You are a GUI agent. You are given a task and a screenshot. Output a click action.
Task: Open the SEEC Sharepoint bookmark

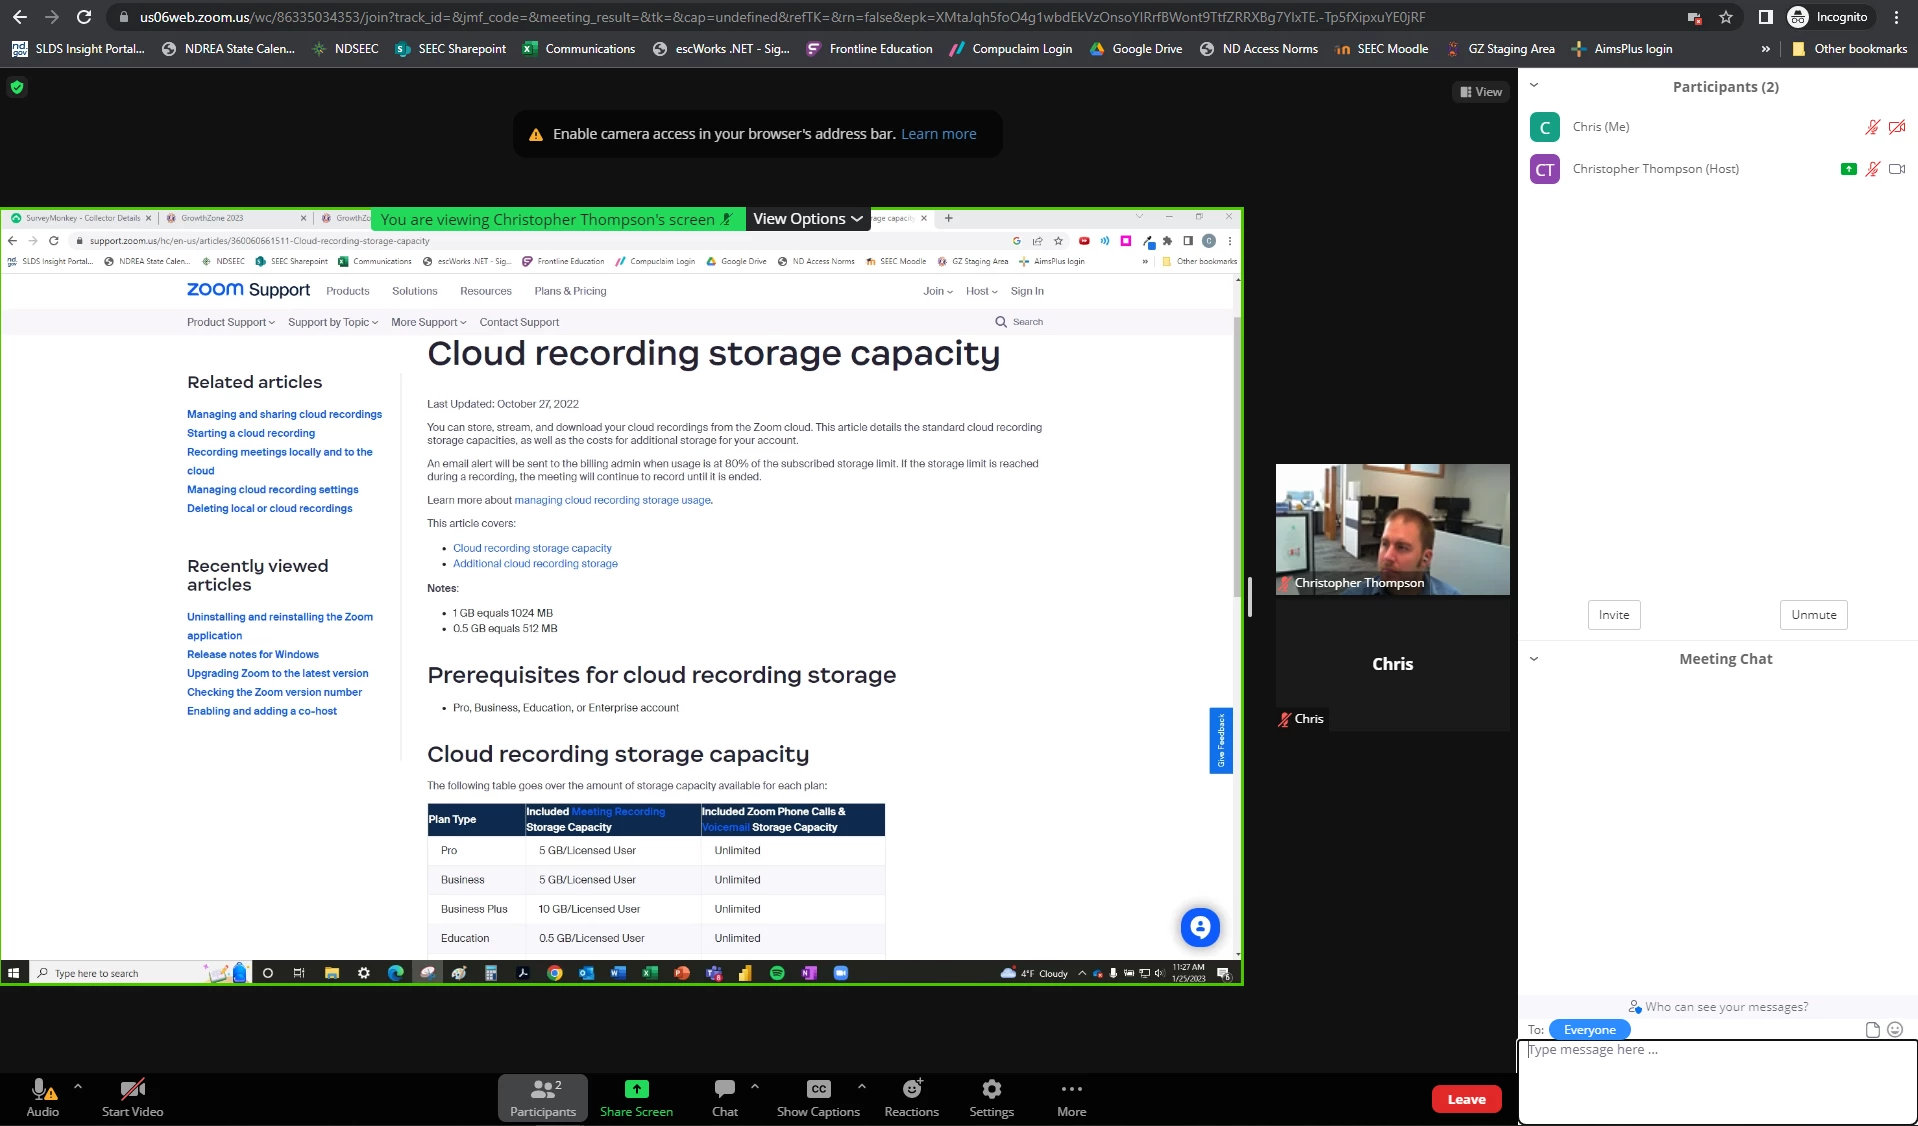[450, 49]
